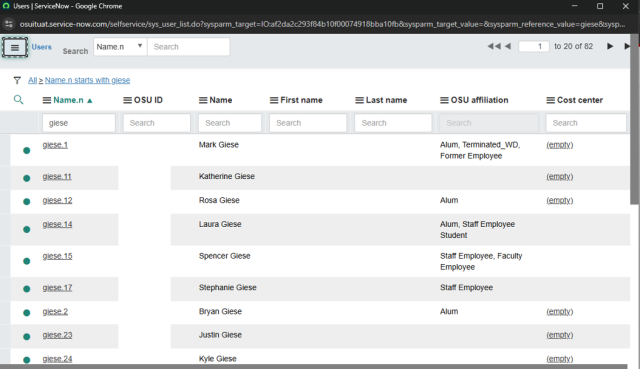The image size is (640, 369).
Task: Click All breadcrumb filter link
Action: point(32,80)
